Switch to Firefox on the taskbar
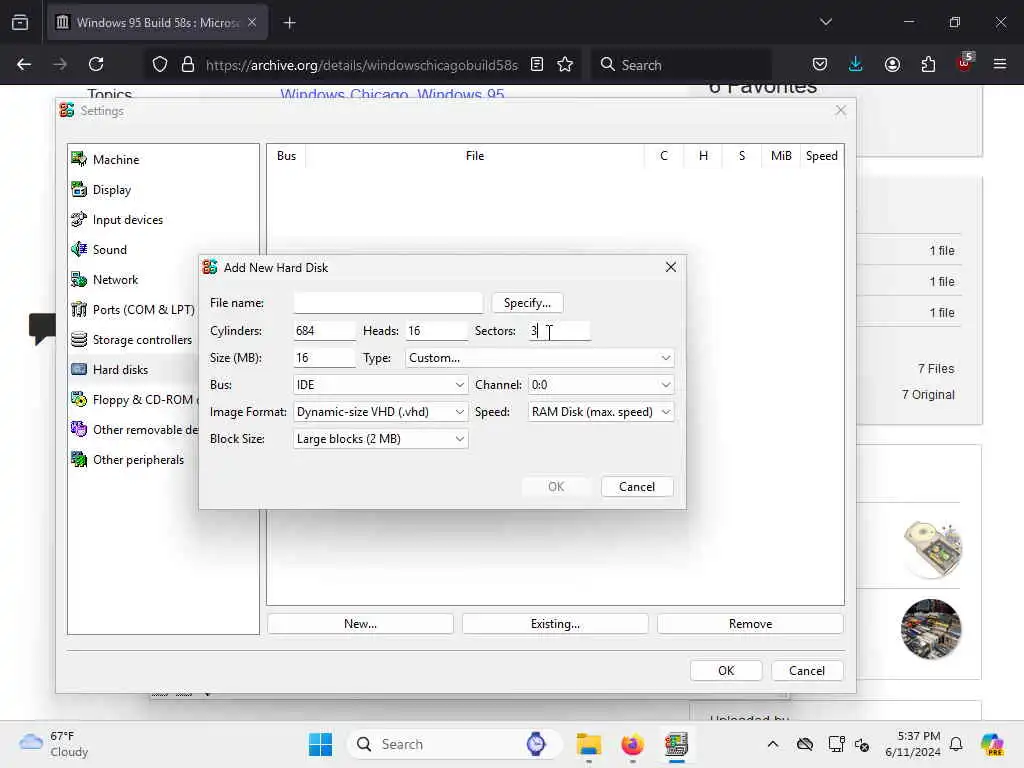The image size is (1024, 768). pyautogui.click(x=632, y=744)
